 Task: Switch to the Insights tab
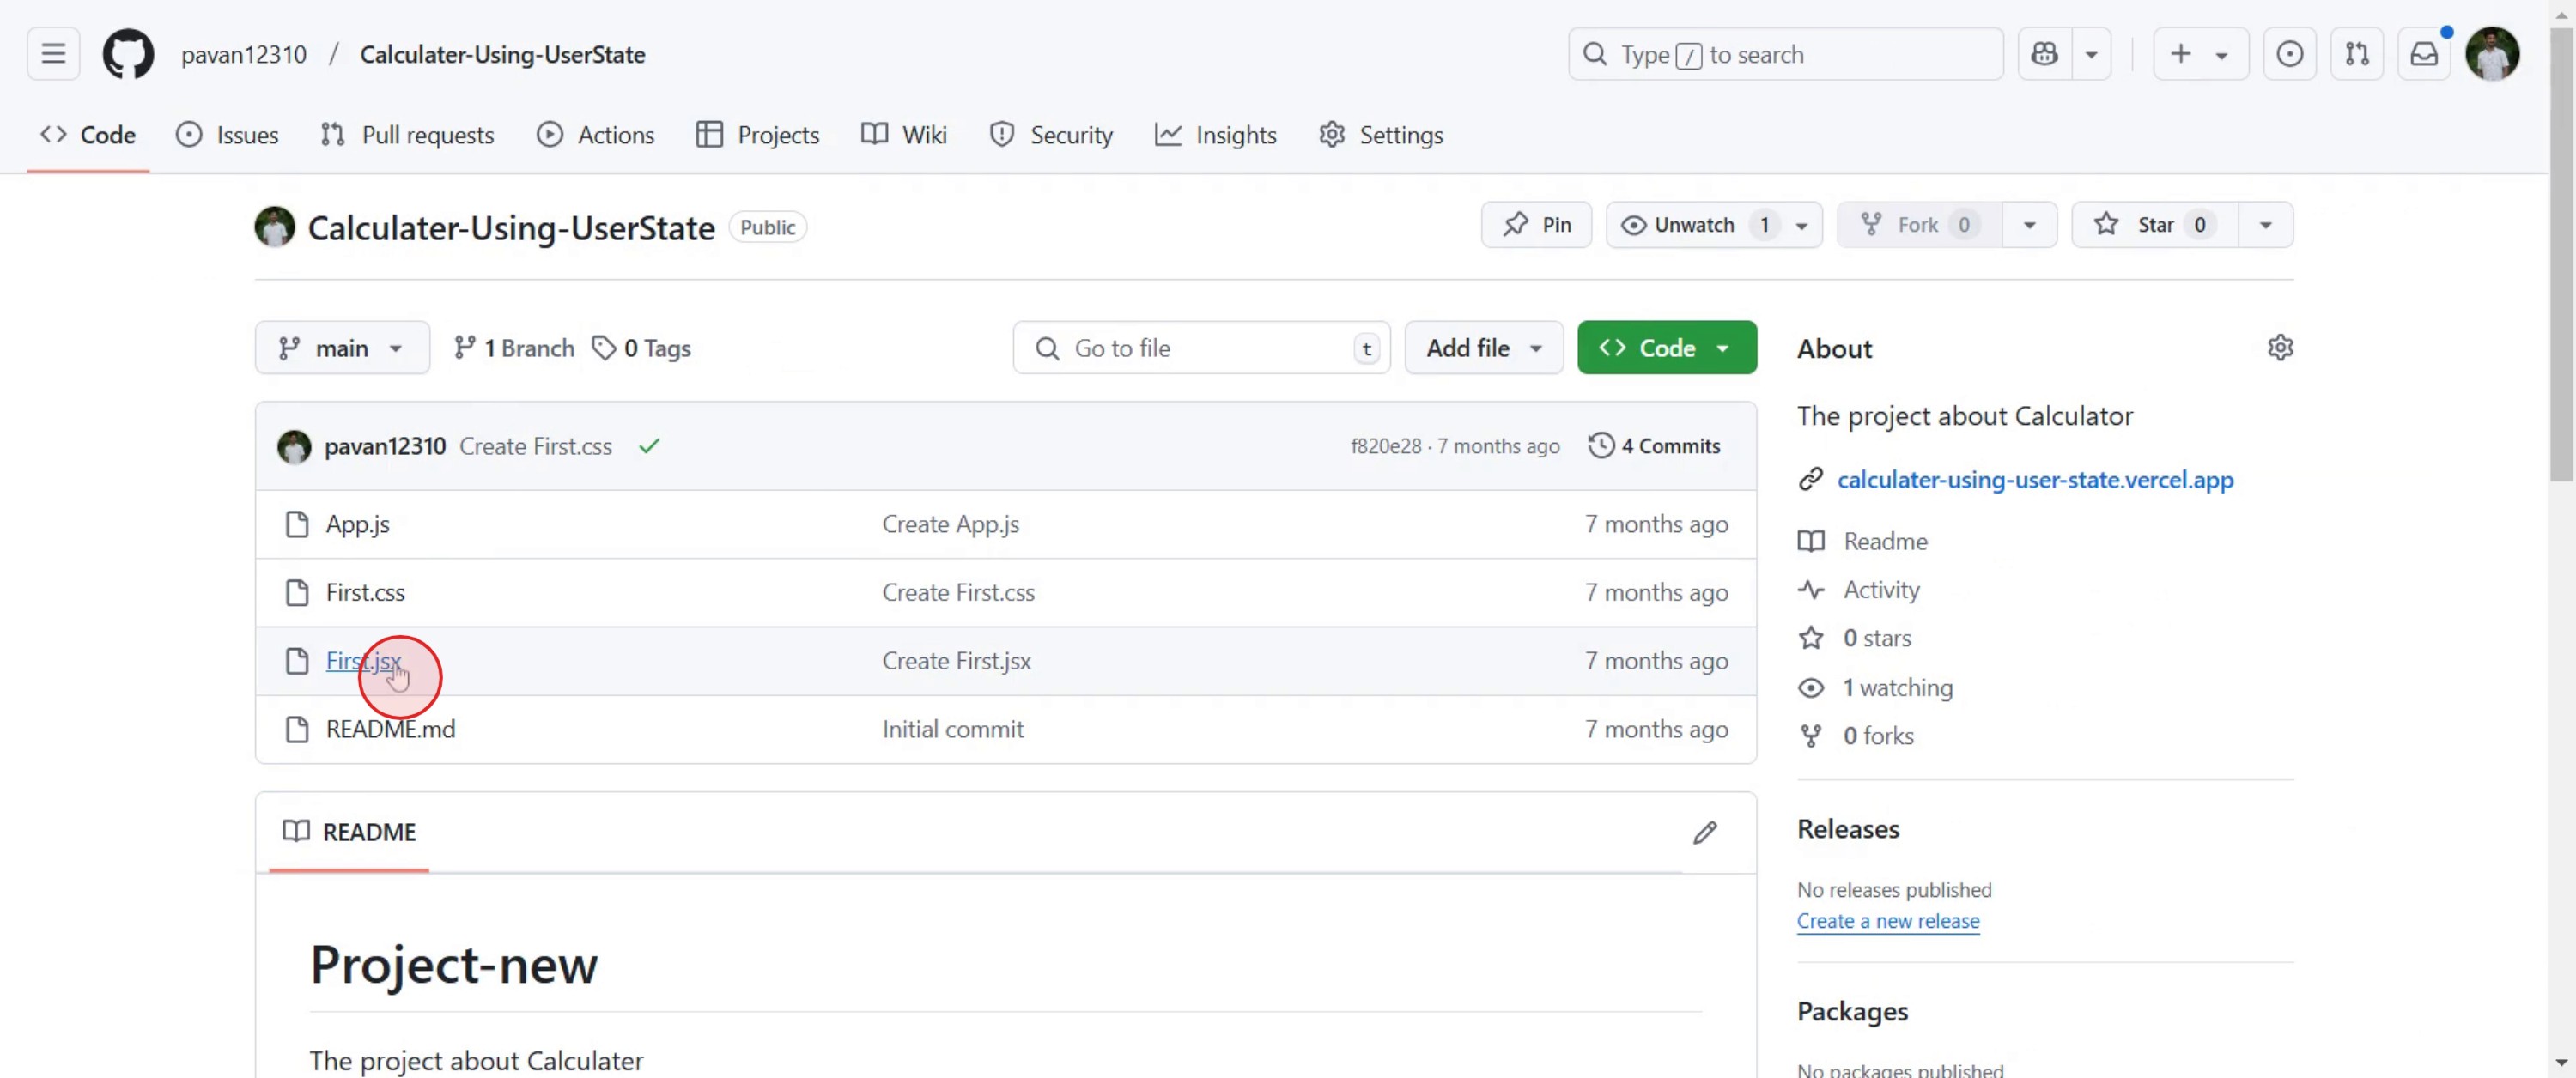[1216, 135]
